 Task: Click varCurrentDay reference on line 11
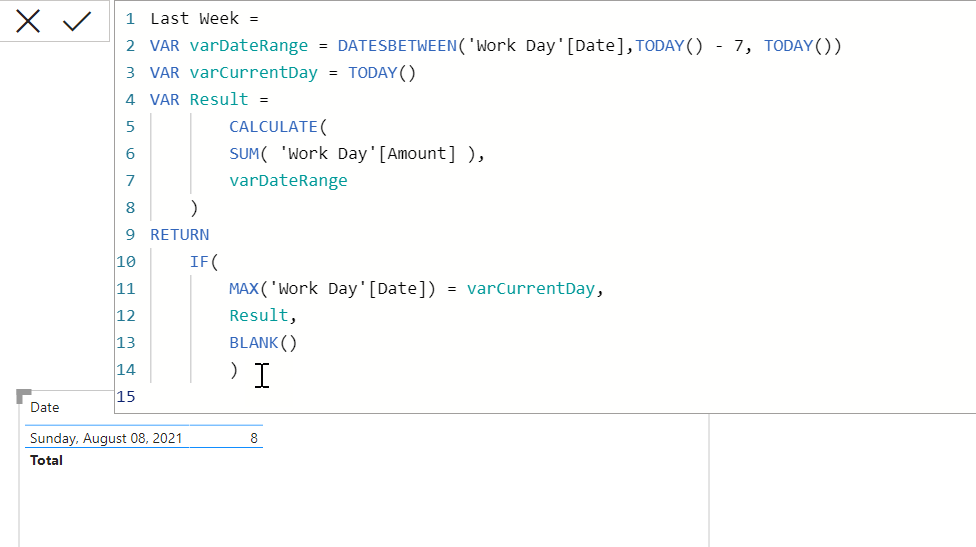point(531,289)
